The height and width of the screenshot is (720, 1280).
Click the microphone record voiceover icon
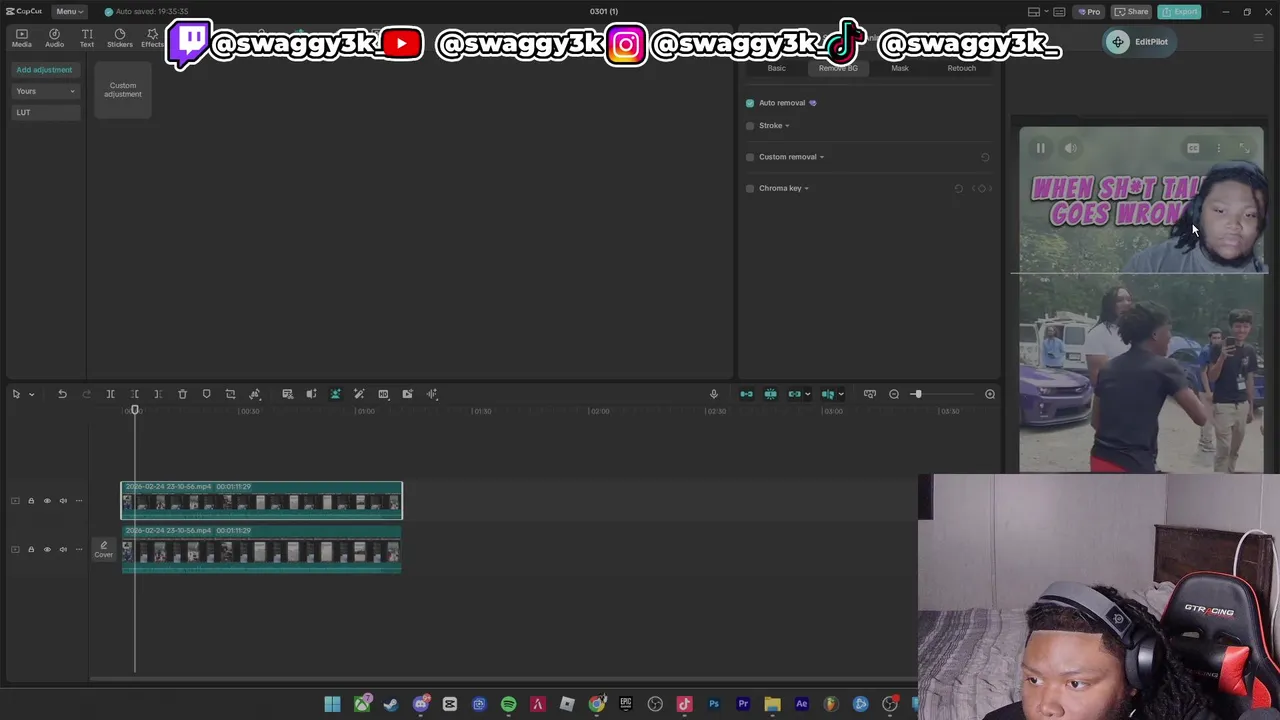click(x=714, y=394)
